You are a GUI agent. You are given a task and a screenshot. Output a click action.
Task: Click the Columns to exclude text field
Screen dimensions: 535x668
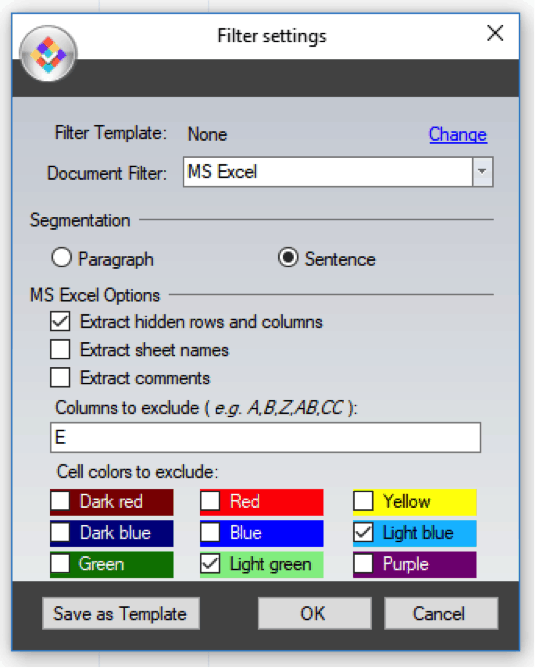[x=265, y=438]
